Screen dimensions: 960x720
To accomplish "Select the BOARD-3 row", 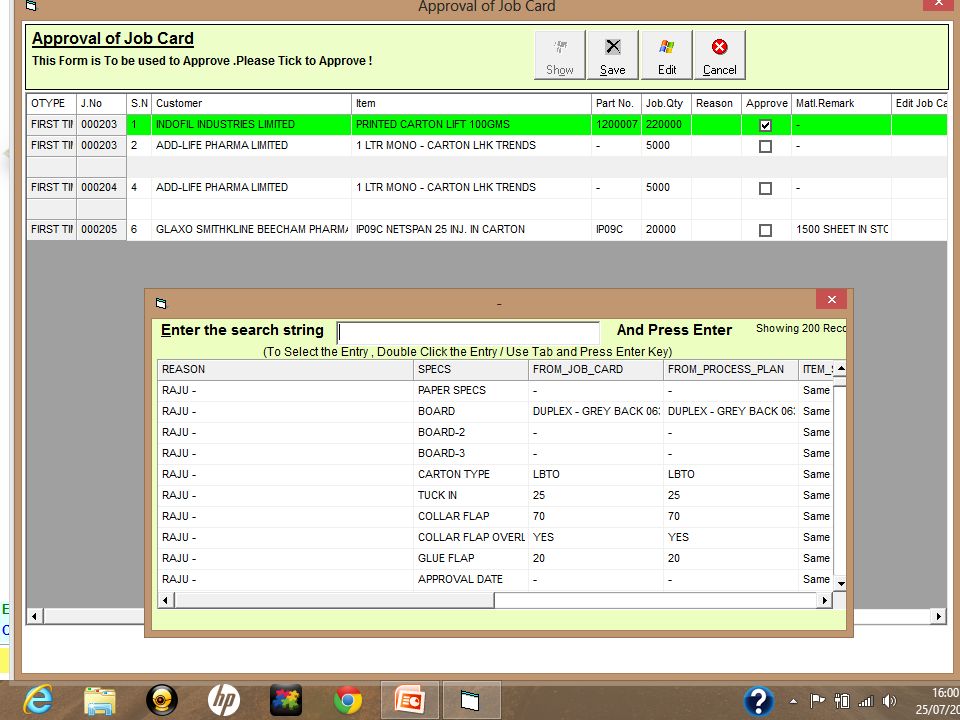I will pyautogui.click(x=495, y=454).
